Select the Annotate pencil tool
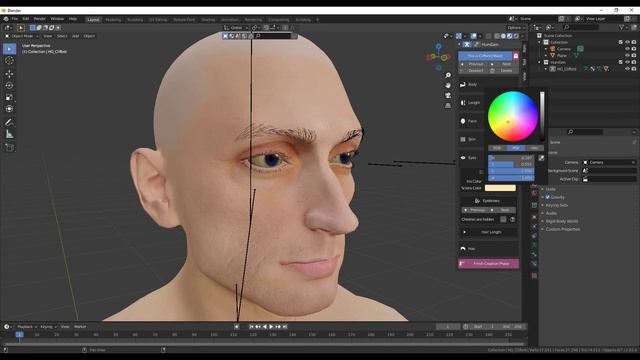Image resolution: width=640 pixels, height=360 pixels. pyautogui.click(x=9, y=122)
